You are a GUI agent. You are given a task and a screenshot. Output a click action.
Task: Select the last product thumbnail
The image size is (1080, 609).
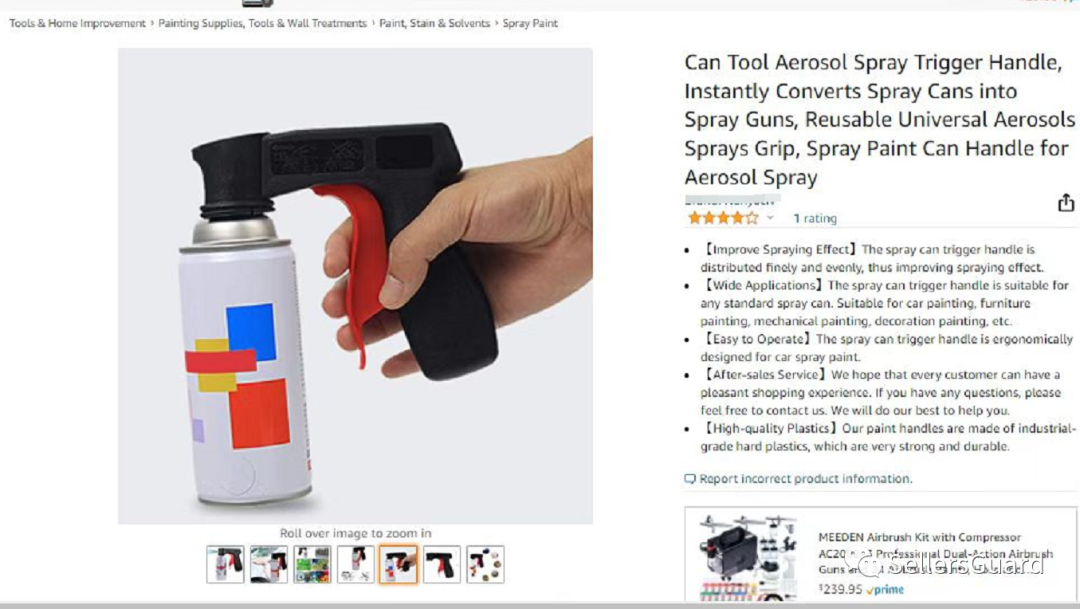pos(485,564)
